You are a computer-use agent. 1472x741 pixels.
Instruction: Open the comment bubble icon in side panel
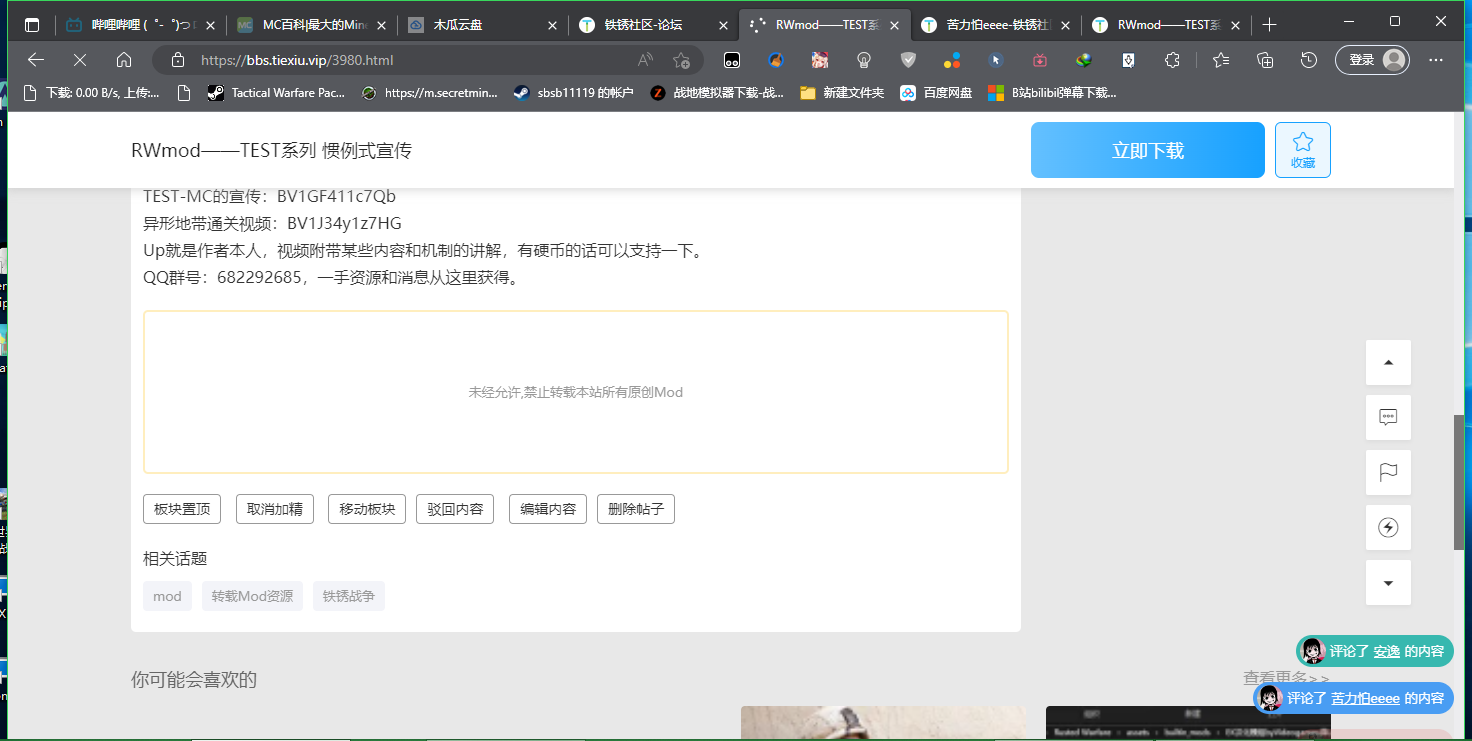coord(1388,418)
